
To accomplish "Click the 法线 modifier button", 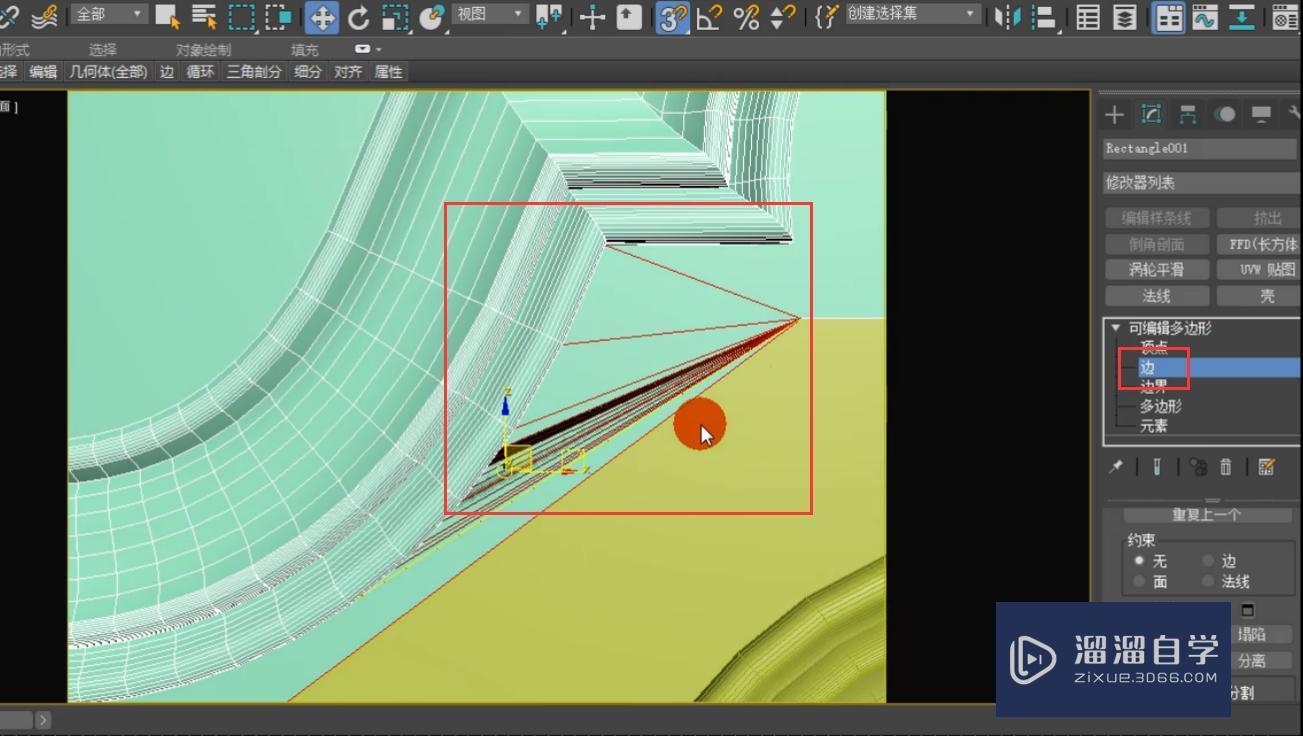I will (1156, 296).
